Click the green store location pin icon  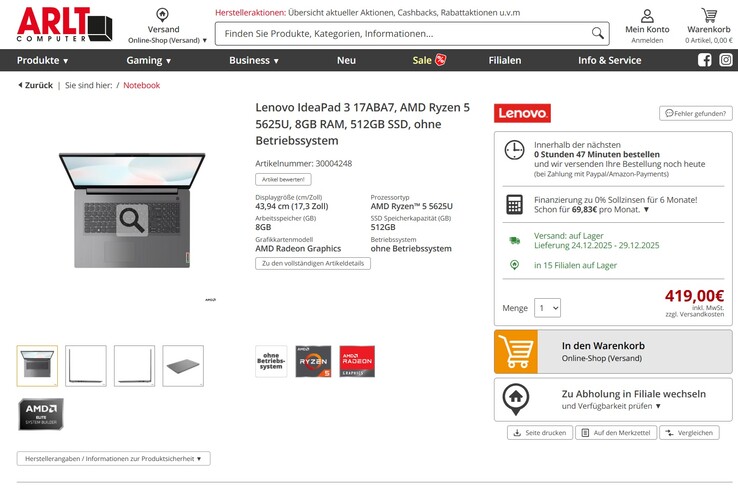pyautogui.click(x=514, y=265)
